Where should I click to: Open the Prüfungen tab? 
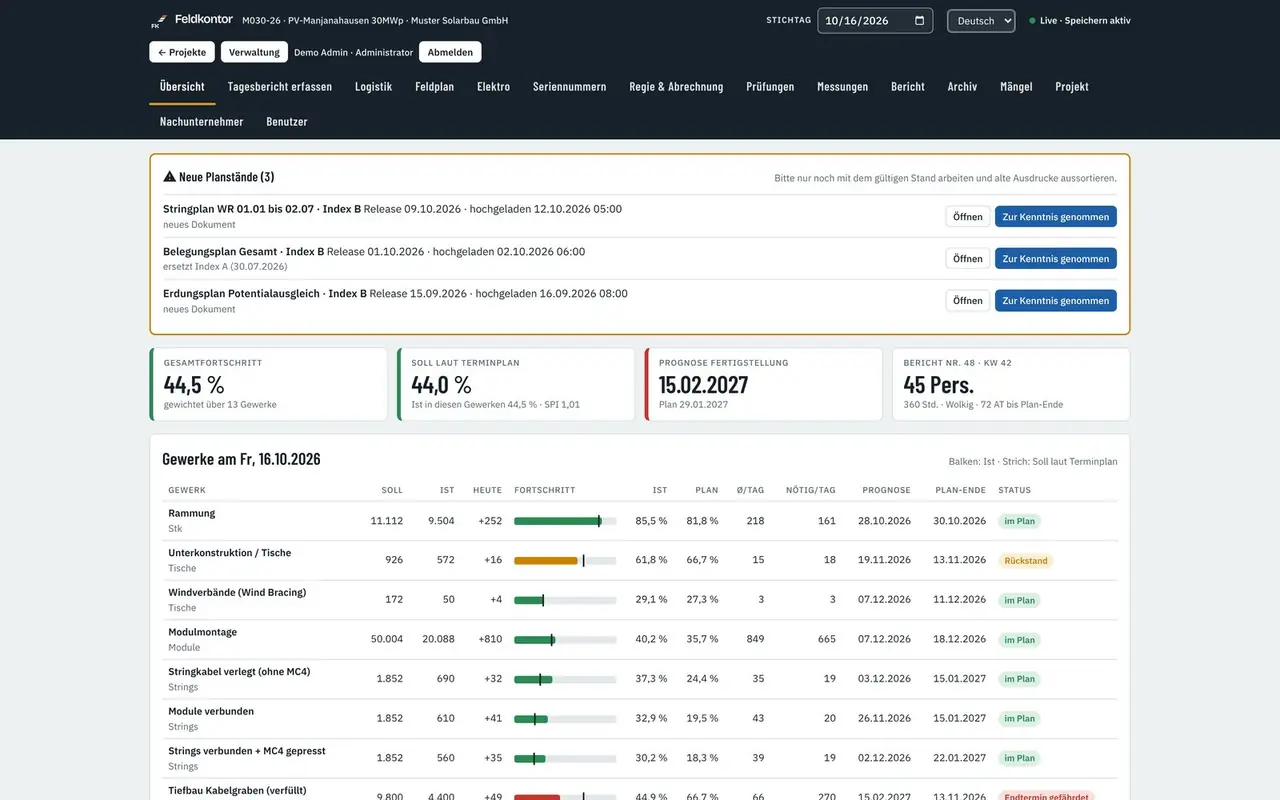coord(770,87)
